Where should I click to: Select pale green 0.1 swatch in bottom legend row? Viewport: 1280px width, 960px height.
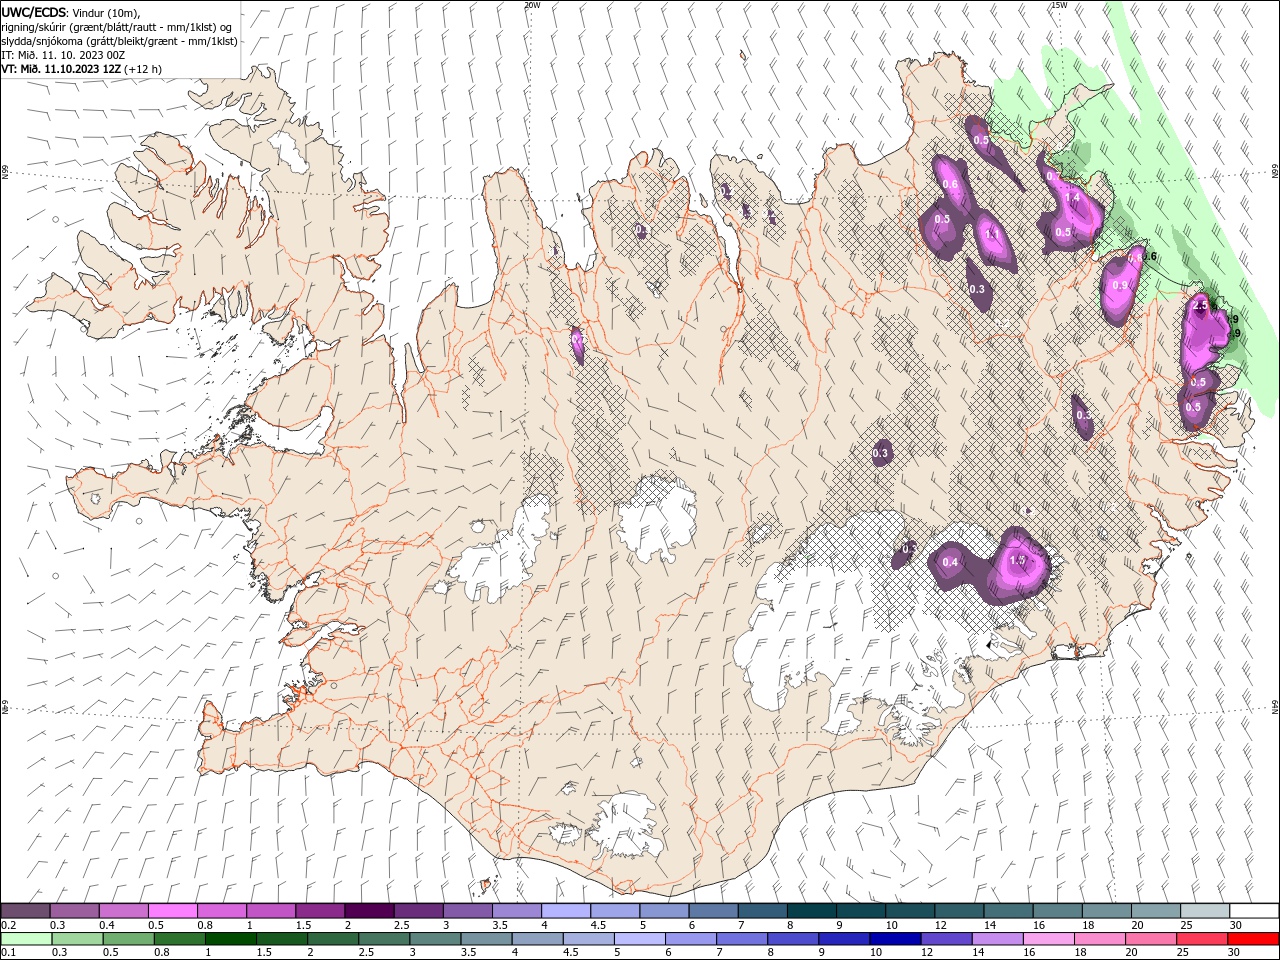coord(26,938)
